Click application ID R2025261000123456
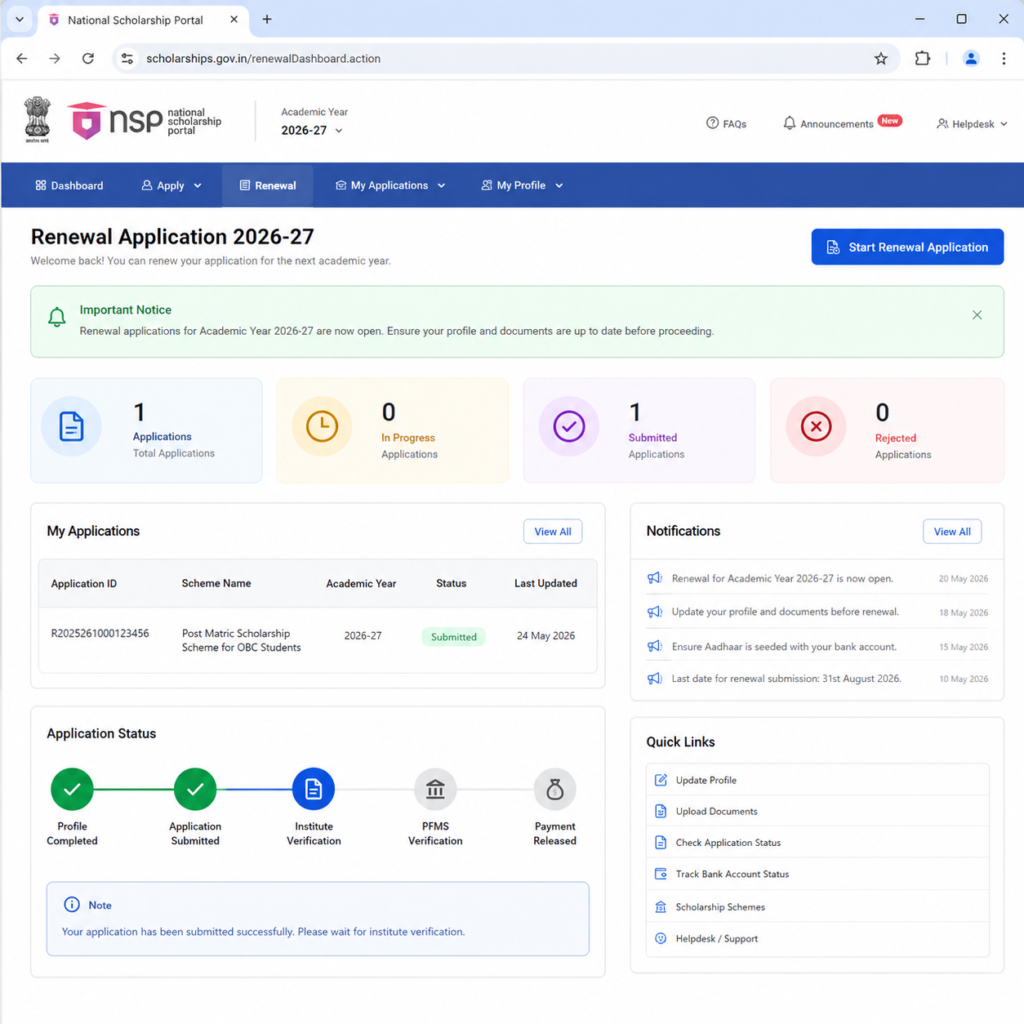This screenshot has width=1024, height=1024. coord(100,633)
